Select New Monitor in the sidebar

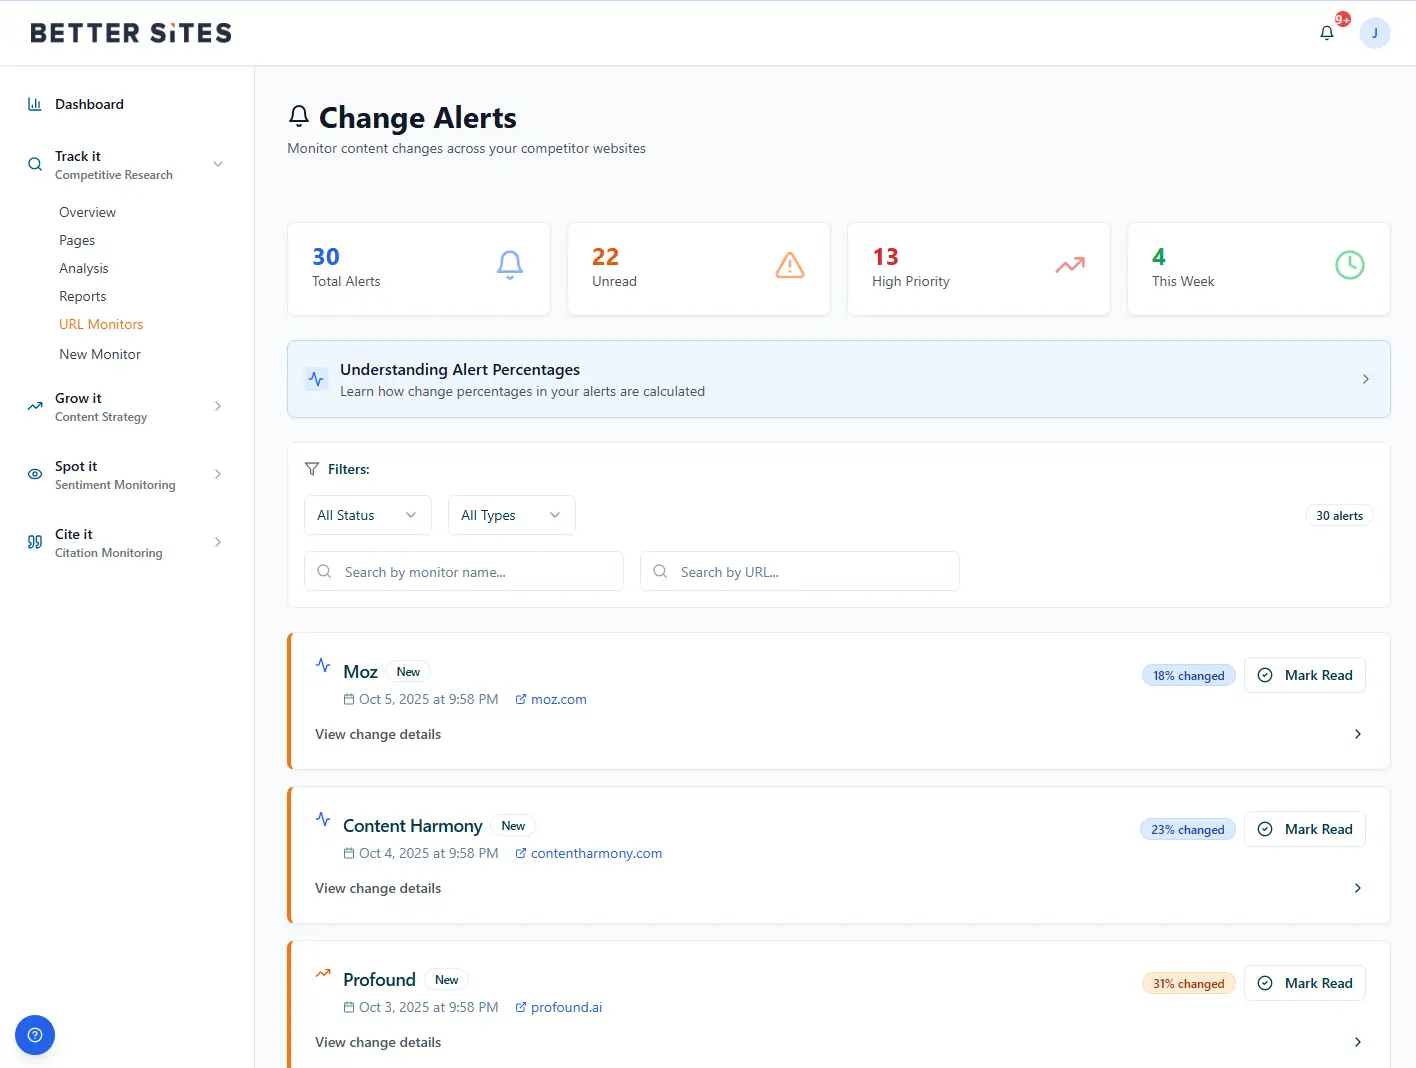coord(100,354)
